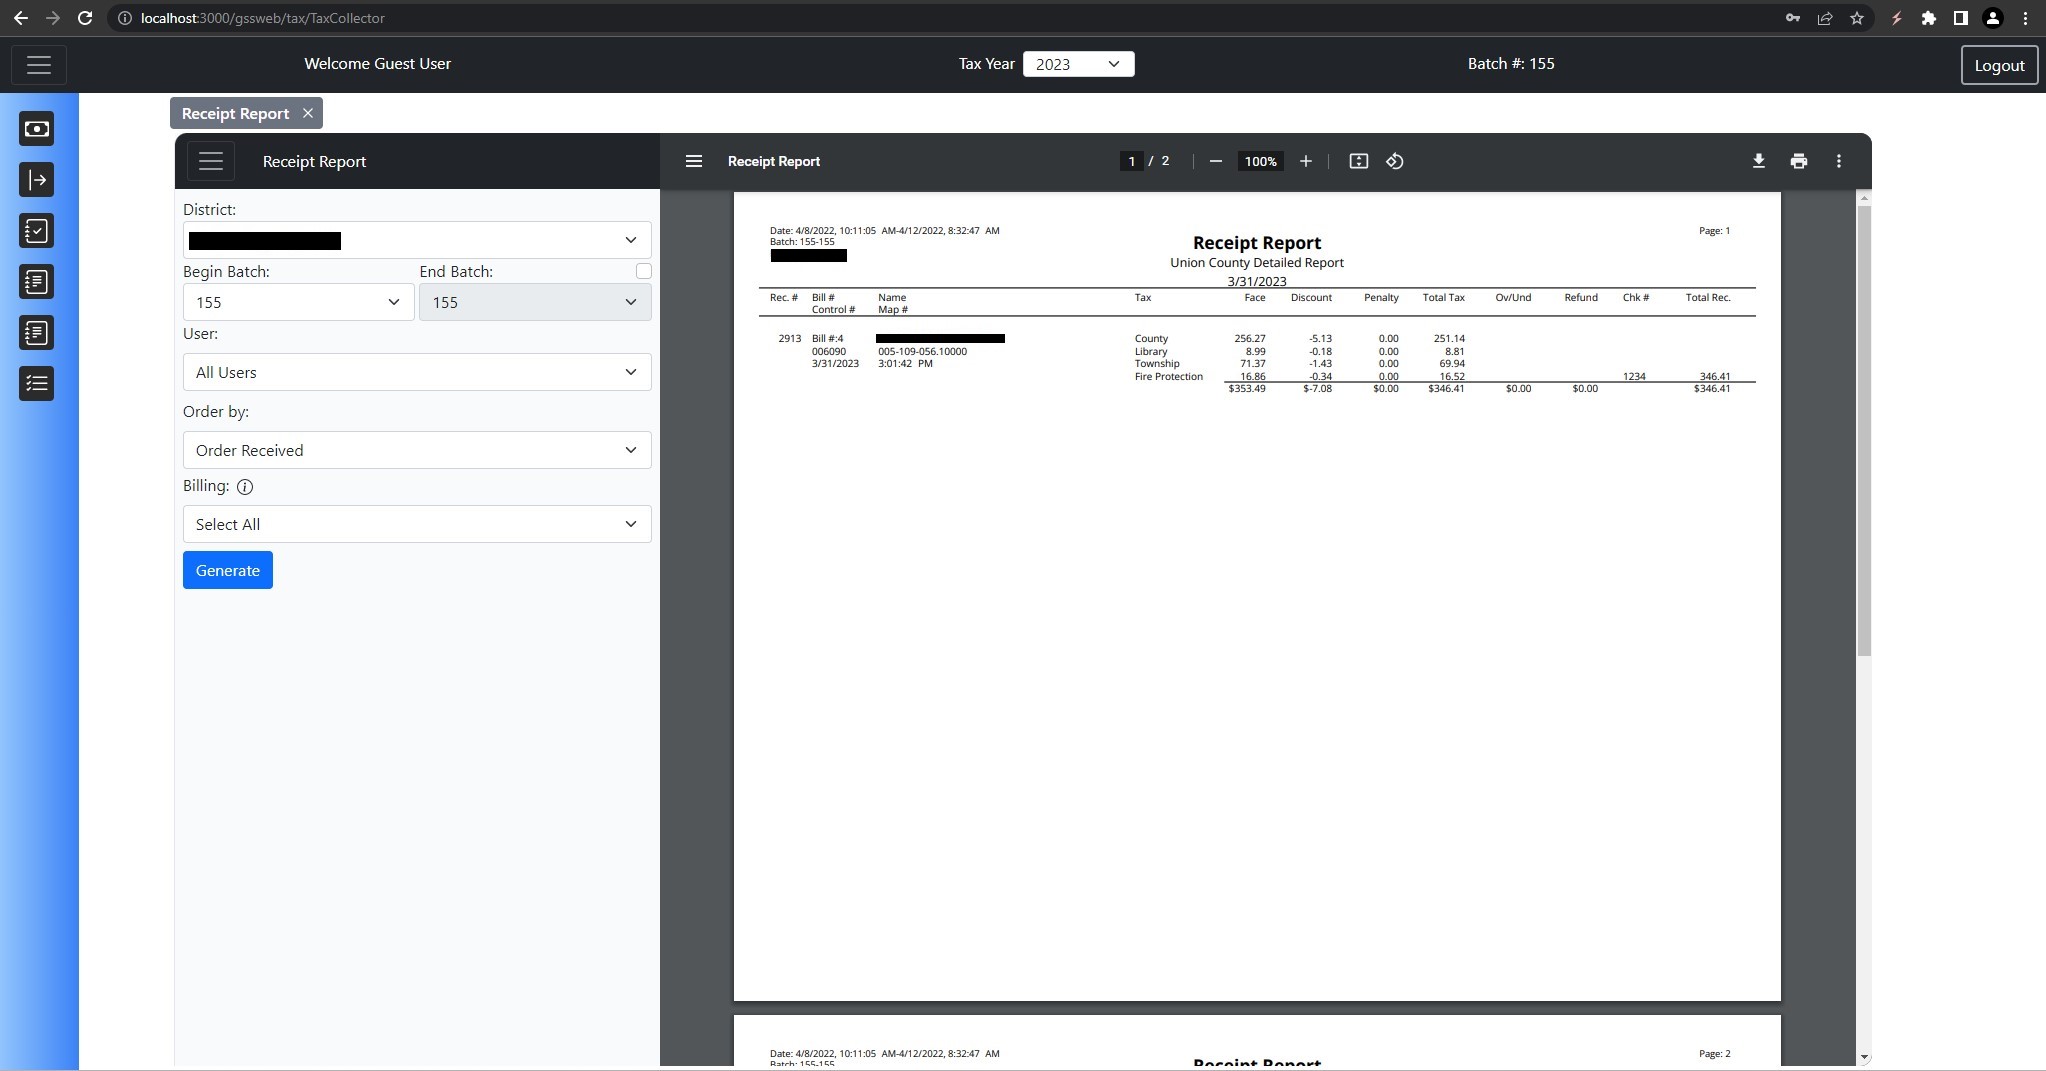Zoom in the PDF with plus icon
The image size is (2046, 1071).
[x=1306, y=161]
